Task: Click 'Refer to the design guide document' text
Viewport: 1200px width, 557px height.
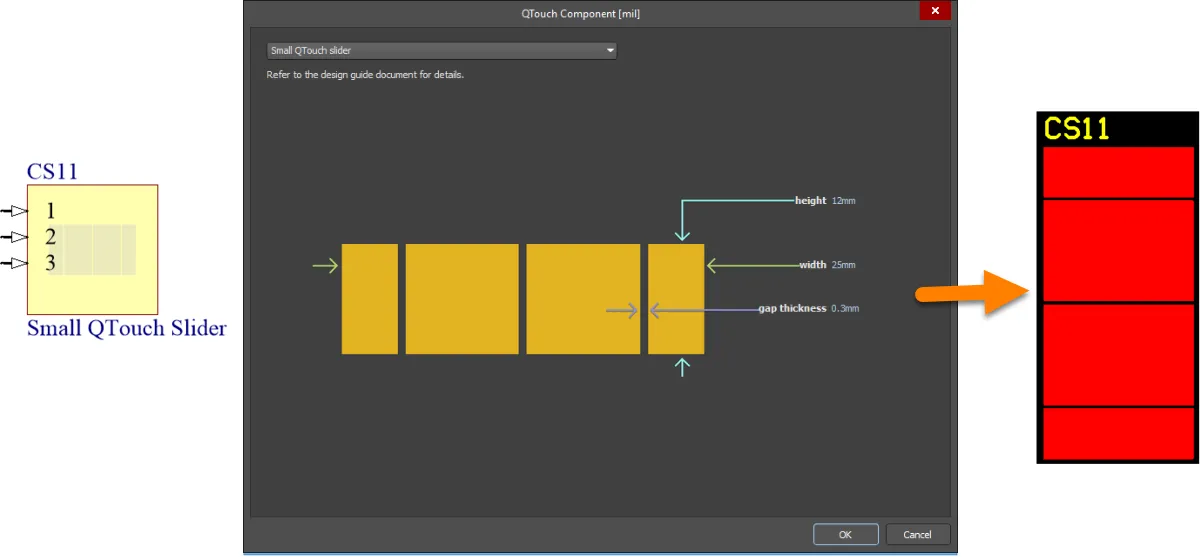Action: point(365,75)
